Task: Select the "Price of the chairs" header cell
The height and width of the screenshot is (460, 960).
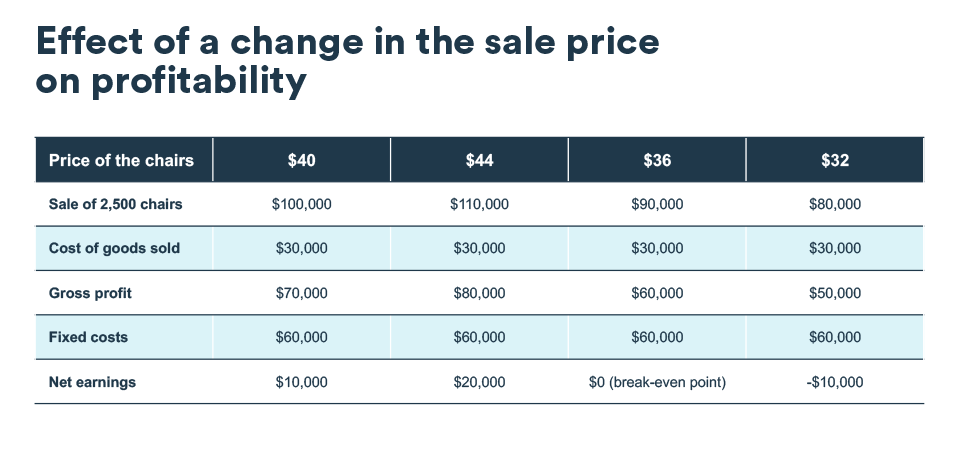Action: click(121, 160)
